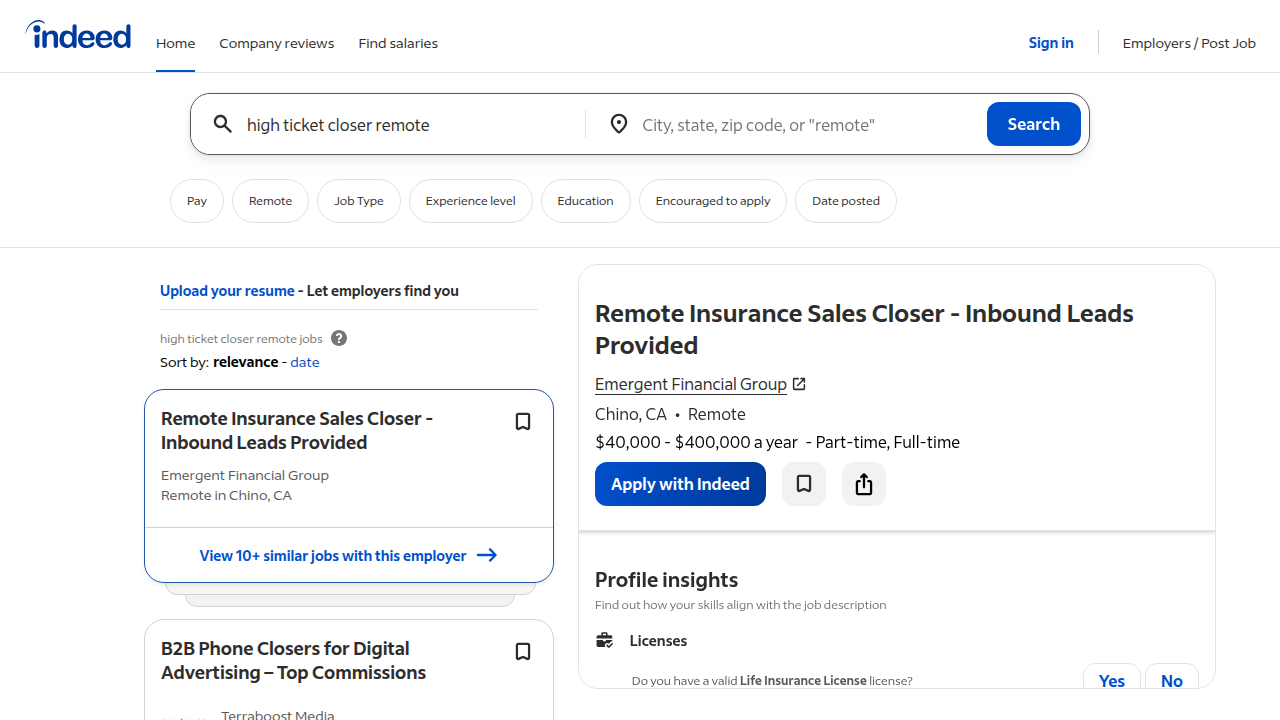The width and height of the screenshot is (1280, 720).
Task: Open the Pay filter dropdown
Action: point(197,201)
